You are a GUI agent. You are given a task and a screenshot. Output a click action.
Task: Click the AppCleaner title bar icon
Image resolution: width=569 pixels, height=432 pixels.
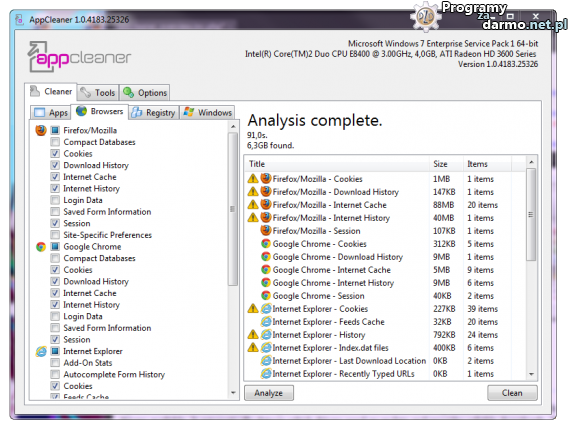(20, 20)
